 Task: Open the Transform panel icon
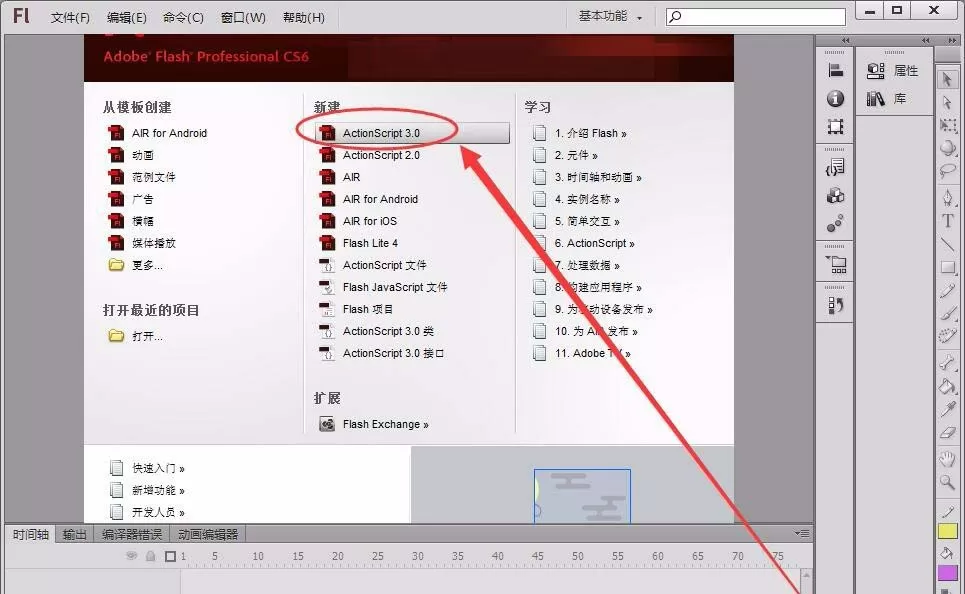(835, 127)
